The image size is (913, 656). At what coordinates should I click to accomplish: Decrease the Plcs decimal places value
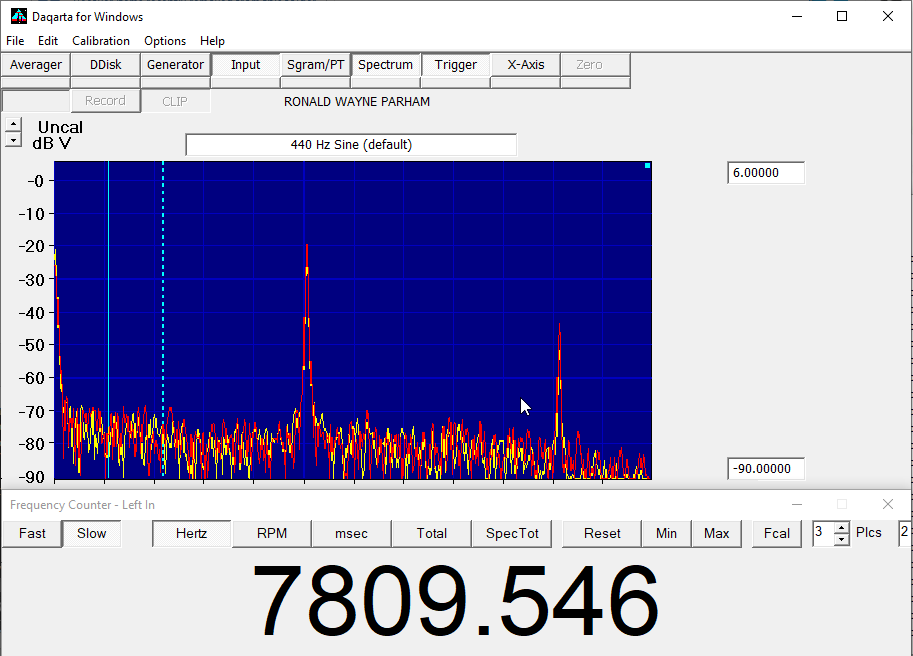tap(841, 540)
